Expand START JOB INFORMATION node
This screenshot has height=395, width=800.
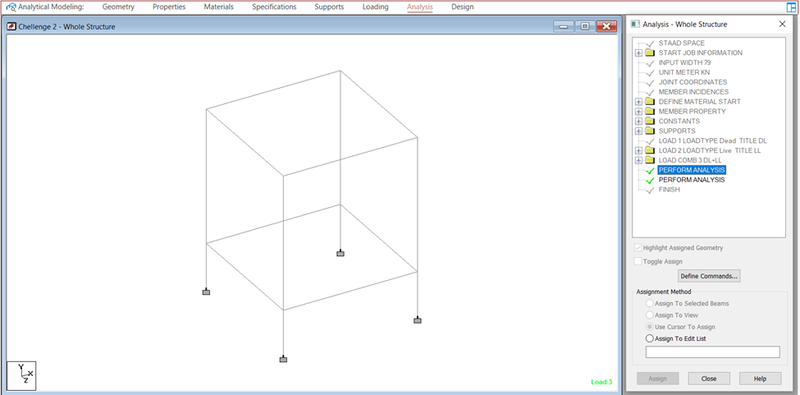pyautogui.click(x=638, y=53)
